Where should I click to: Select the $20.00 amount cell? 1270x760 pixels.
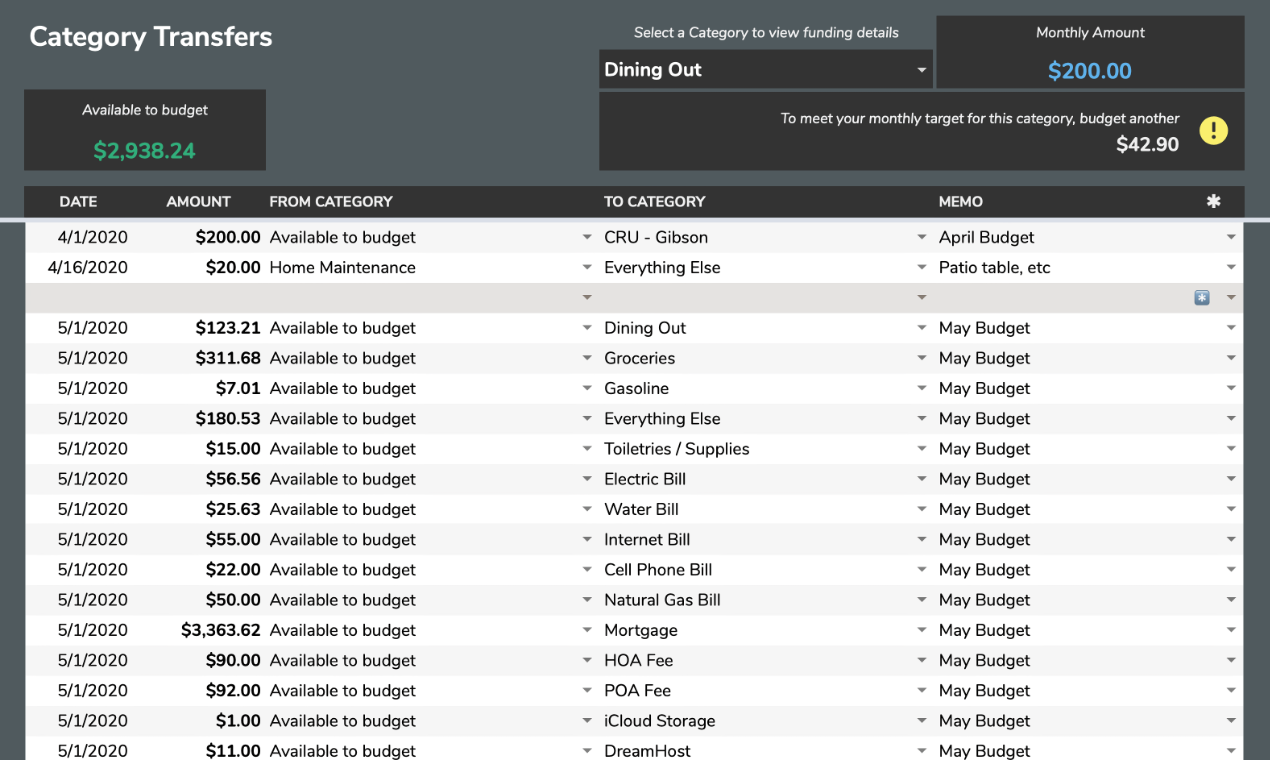click(x=233, y=268)
